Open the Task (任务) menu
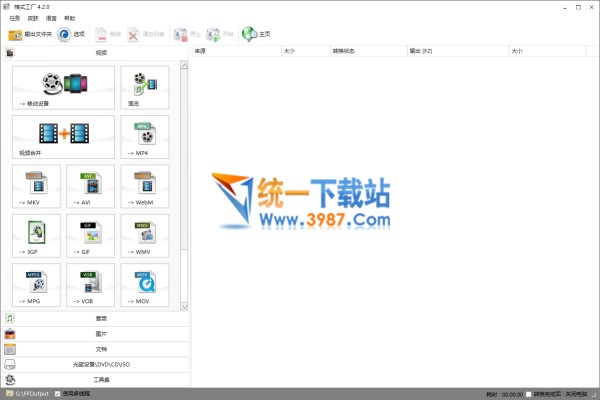600x400 pixels. click(15, 18)
